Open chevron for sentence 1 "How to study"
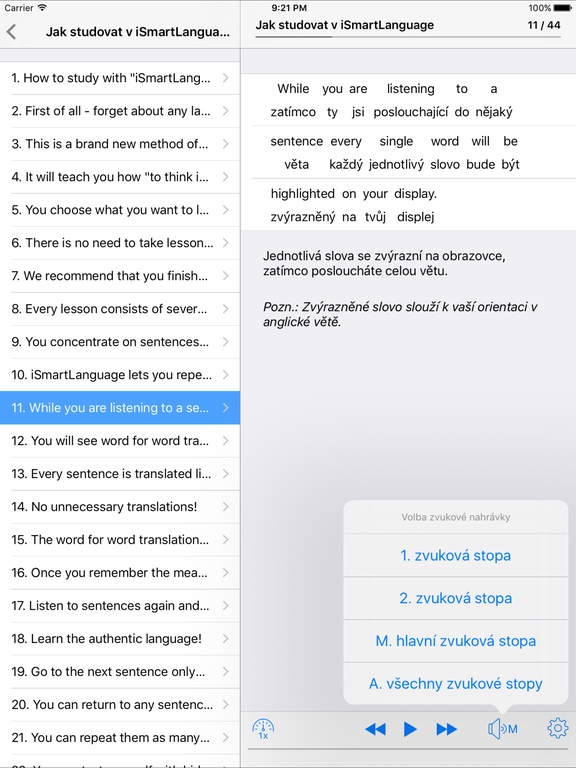Image resolution: width=576 pixels, height=768 pixels. (225, 78)
